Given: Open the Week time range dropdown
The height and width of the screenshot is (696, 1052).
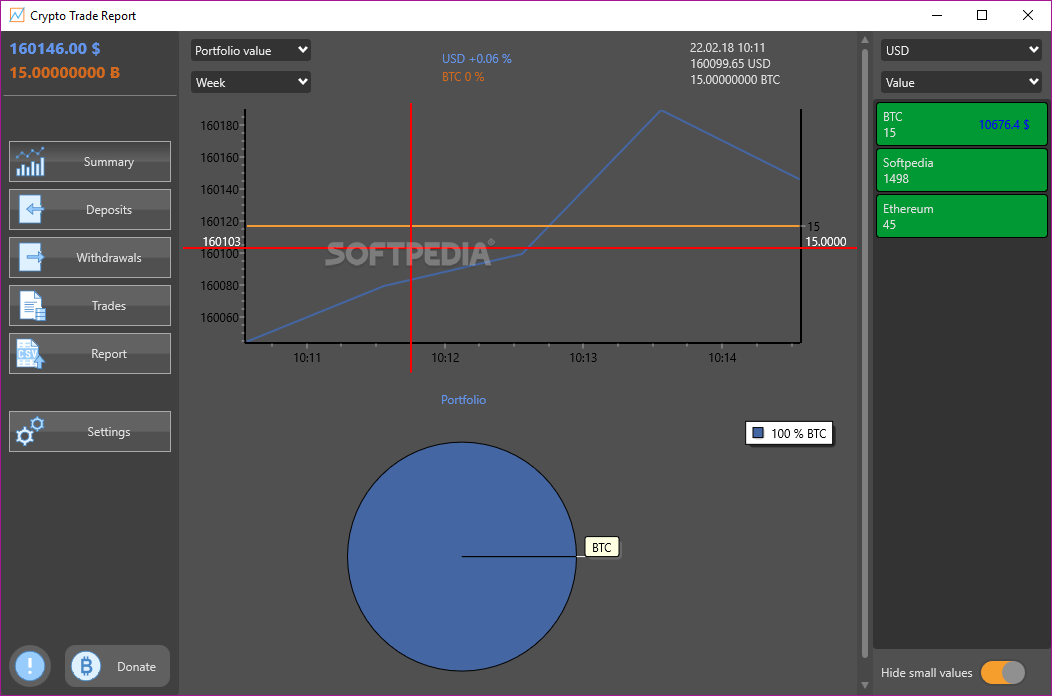Looking at the screenshot, I should pos(250,82).
